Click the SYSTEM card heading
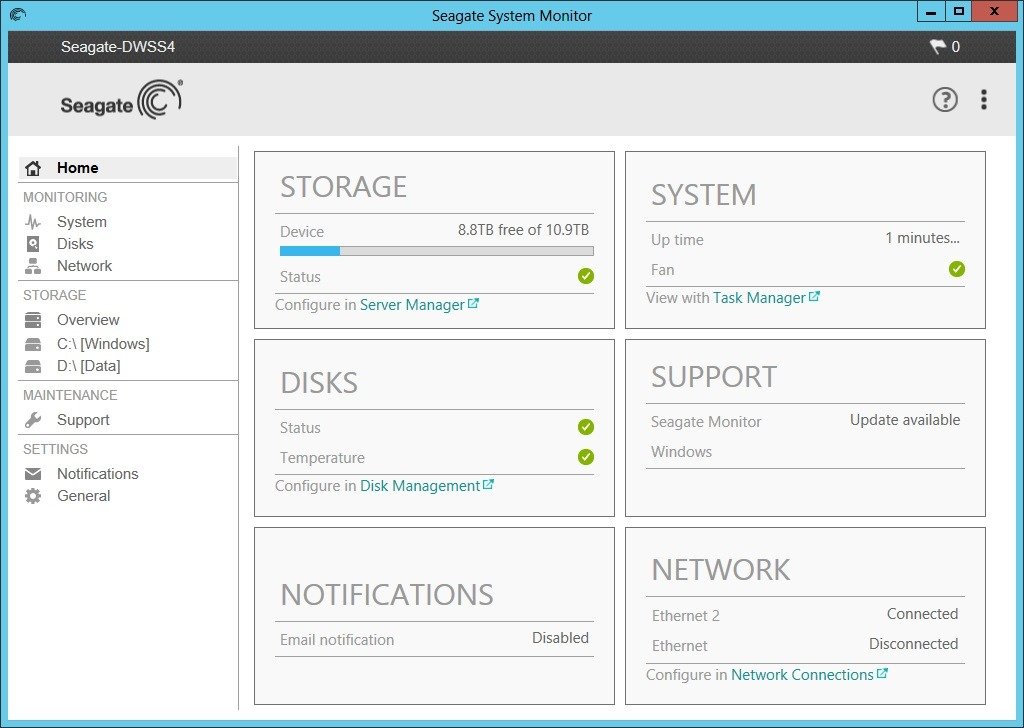The height and width of the screenshot is (728, 1024). (703, 195)
